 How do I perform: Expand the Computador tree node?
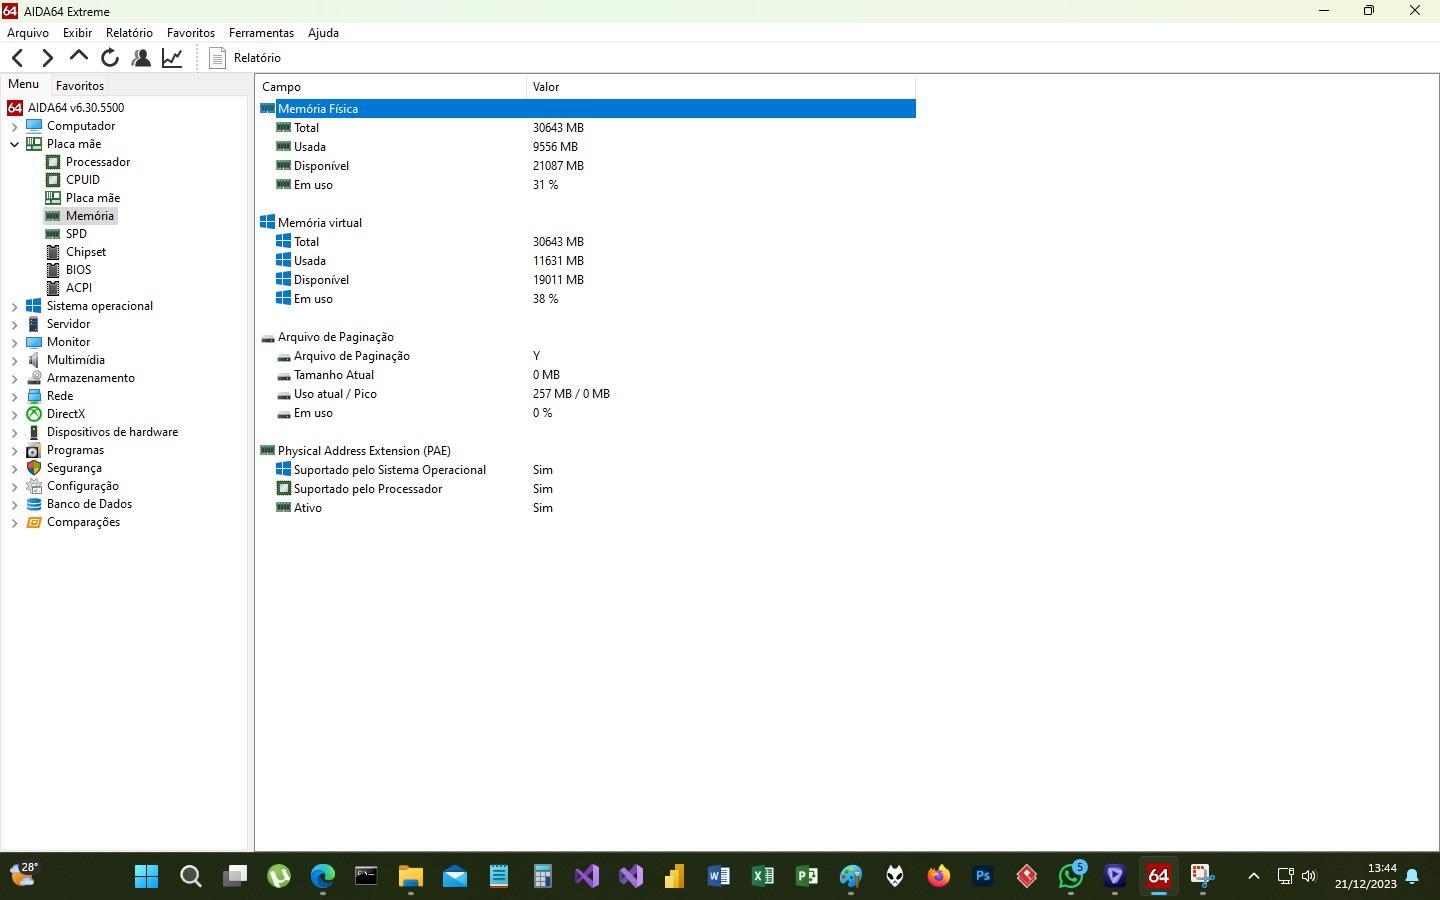15,126
